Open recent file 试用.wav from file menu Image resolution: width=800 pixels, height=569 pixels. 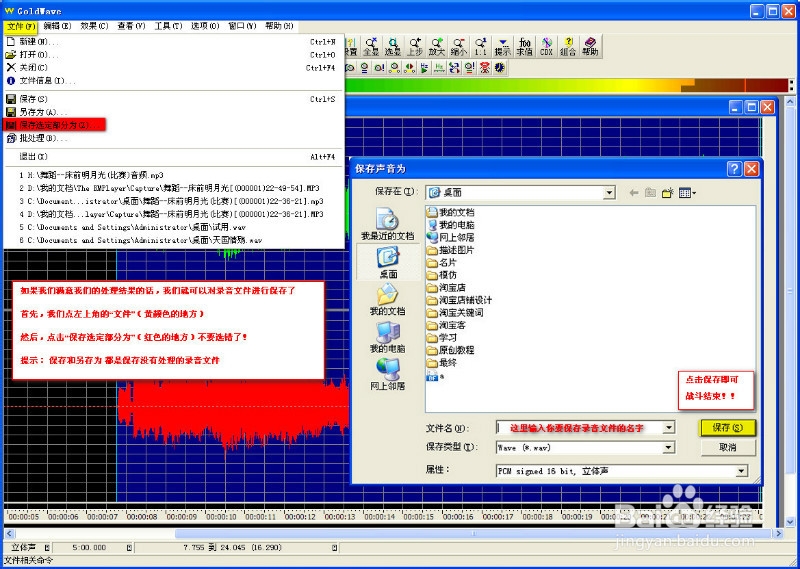click(x=173, y=227)
